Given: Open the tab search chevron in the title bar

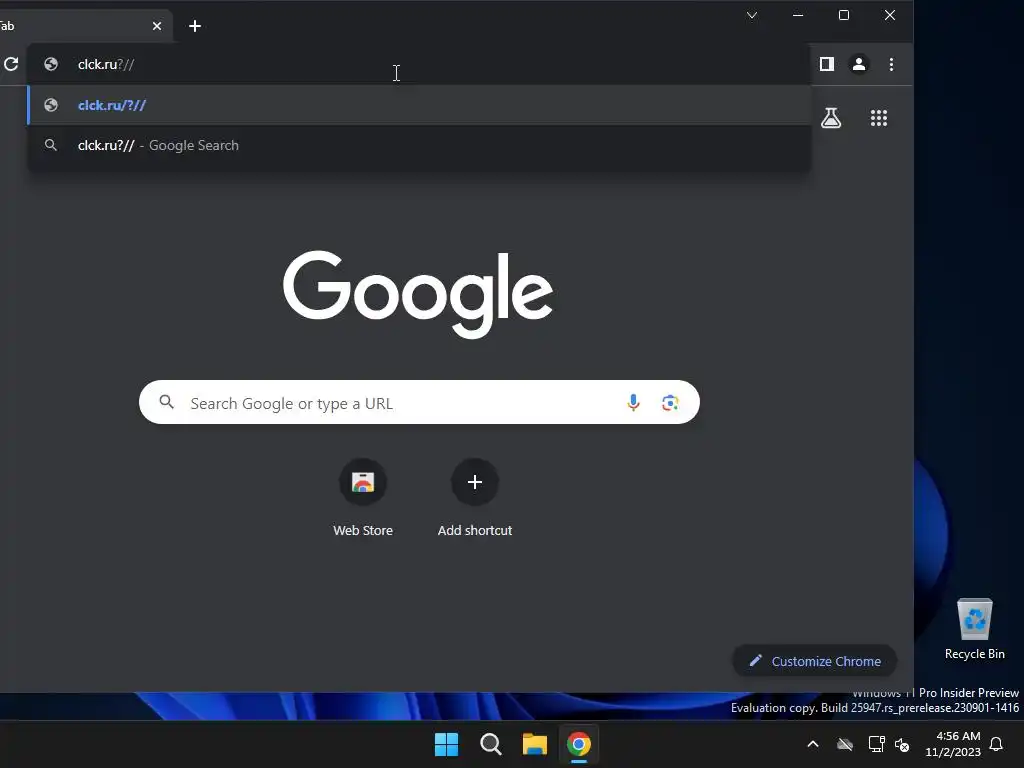Looking at the screenshot, I should click(752, 15).
